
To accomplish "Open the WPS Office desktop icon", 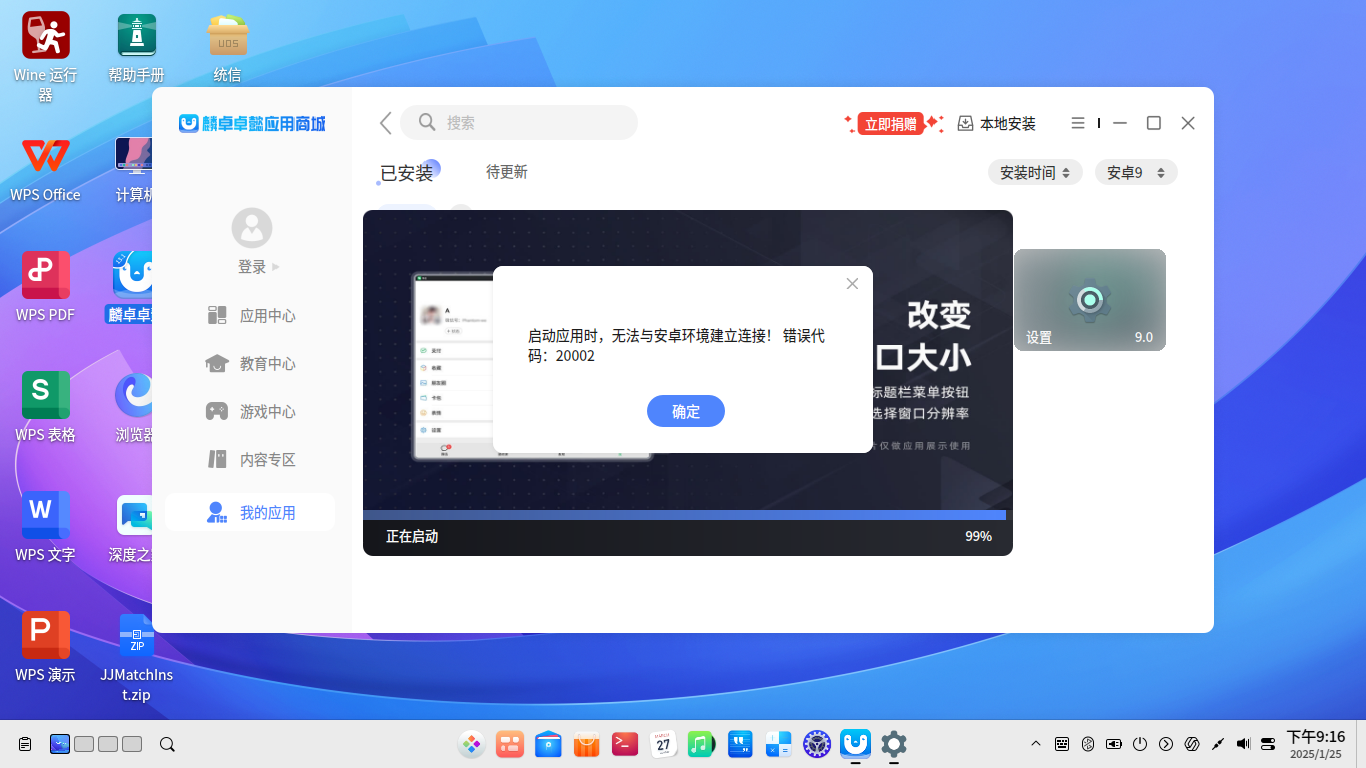I will (x=46, y=168).
